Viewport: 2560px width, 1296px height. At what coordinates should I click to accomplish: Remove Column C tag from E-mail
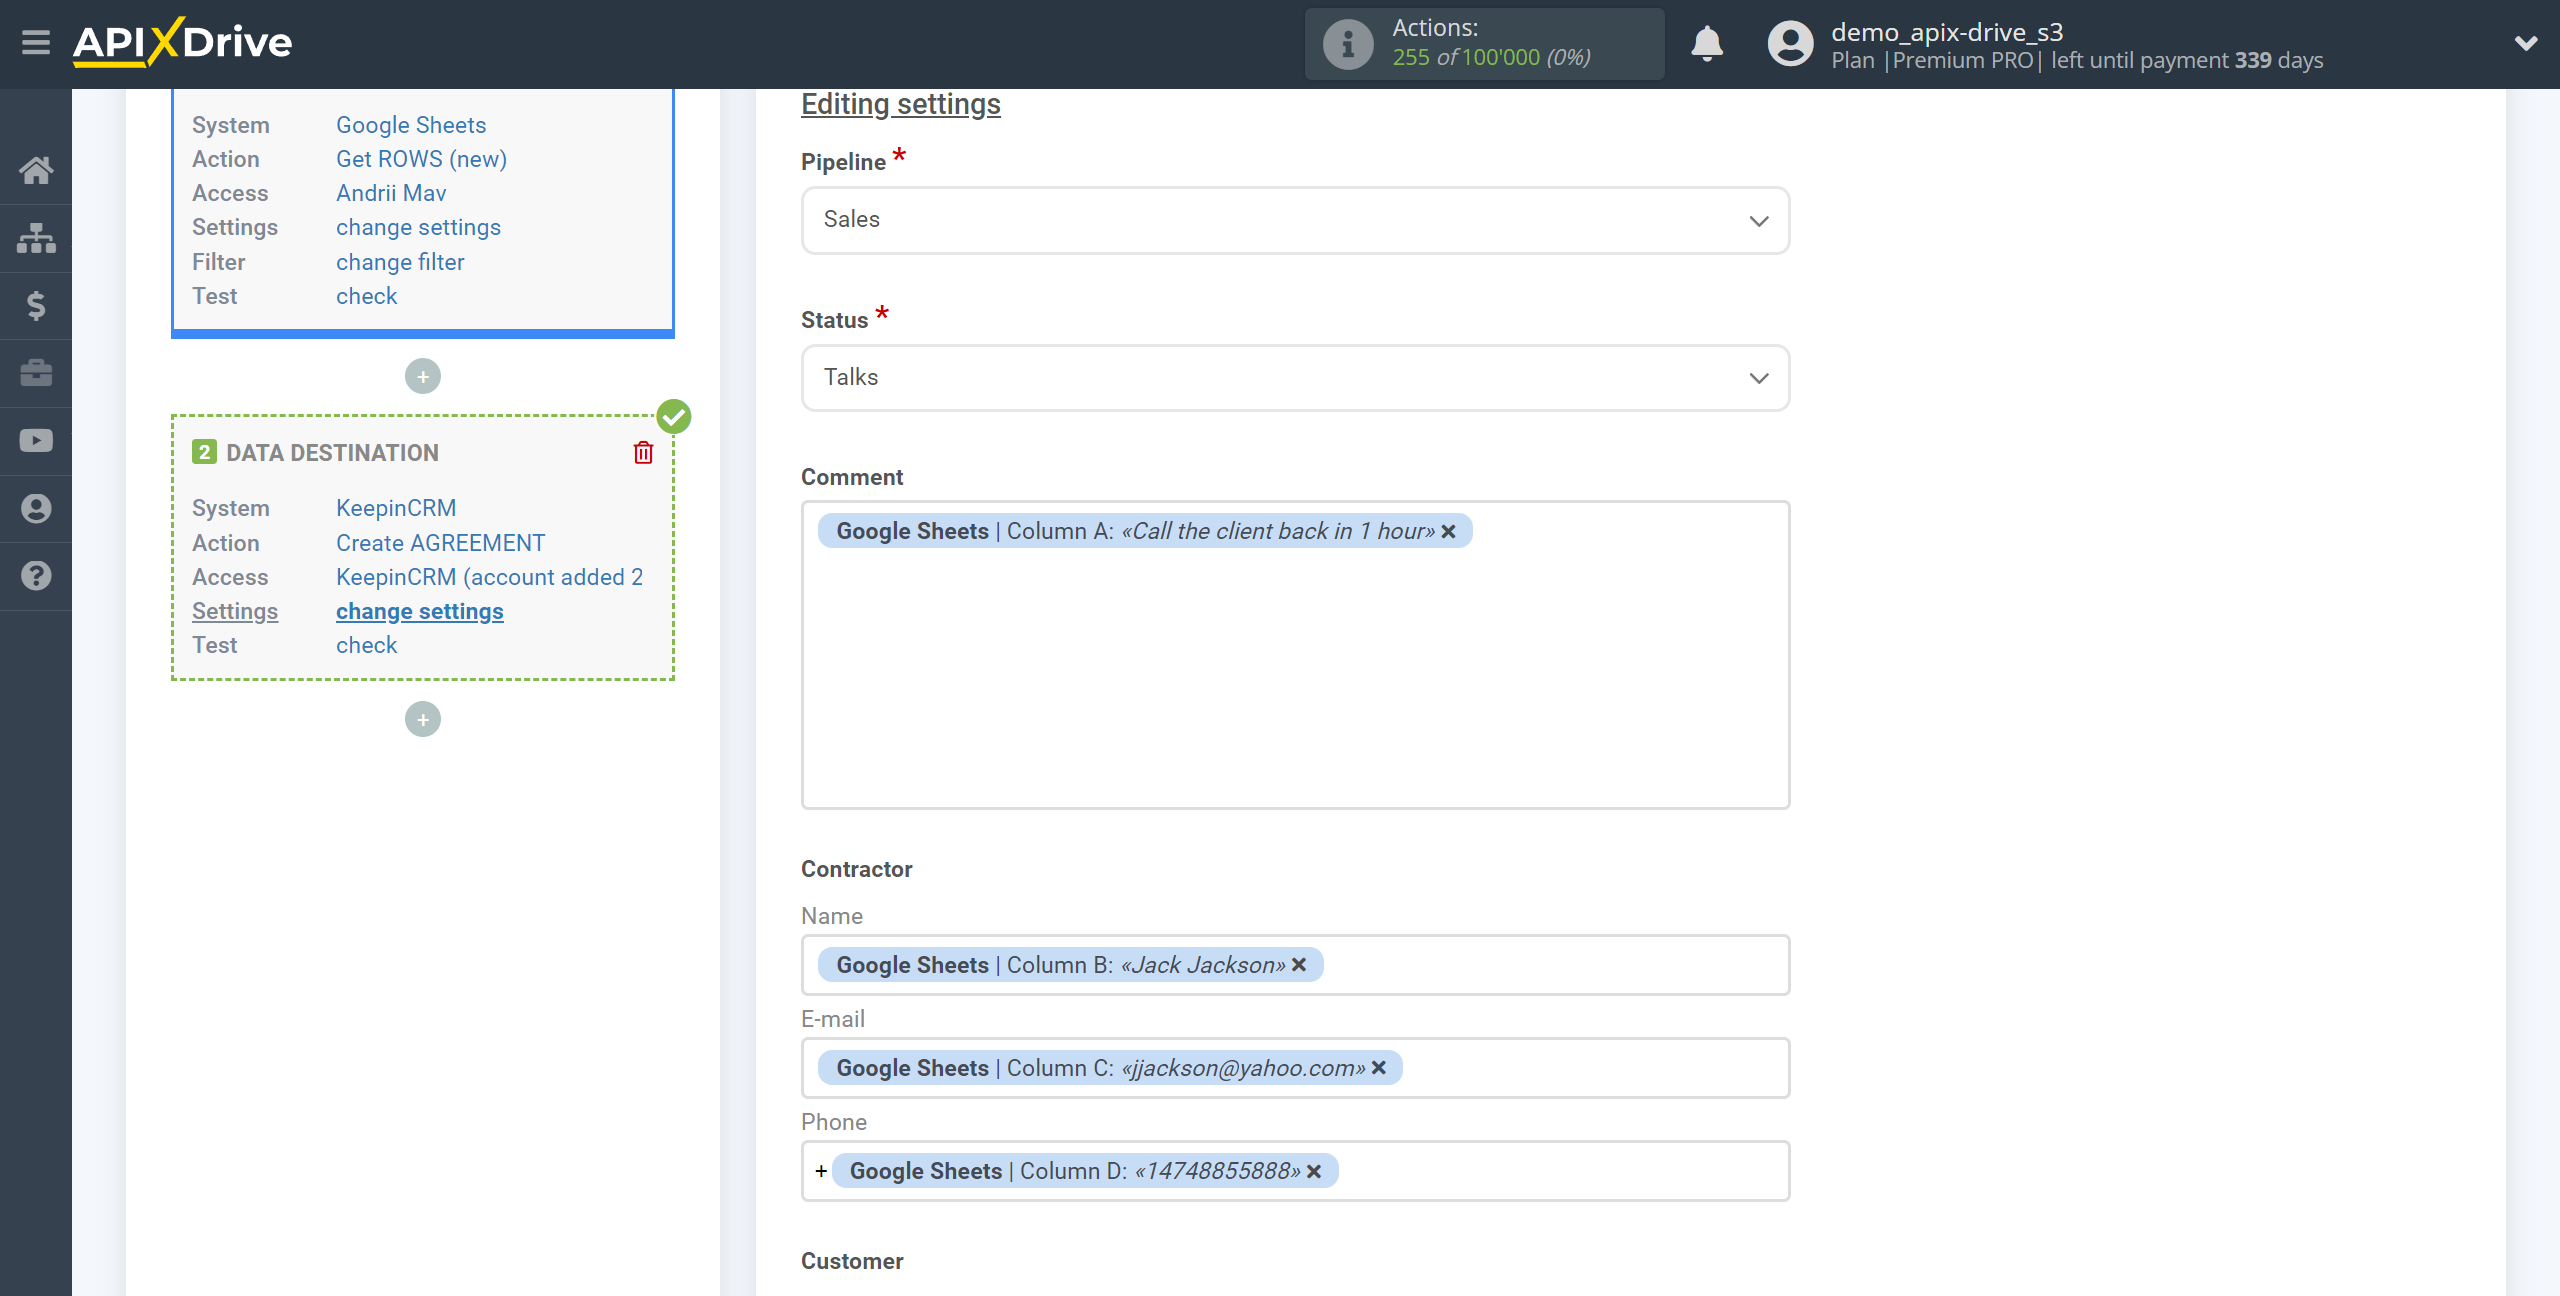tap(1379, 1068)
